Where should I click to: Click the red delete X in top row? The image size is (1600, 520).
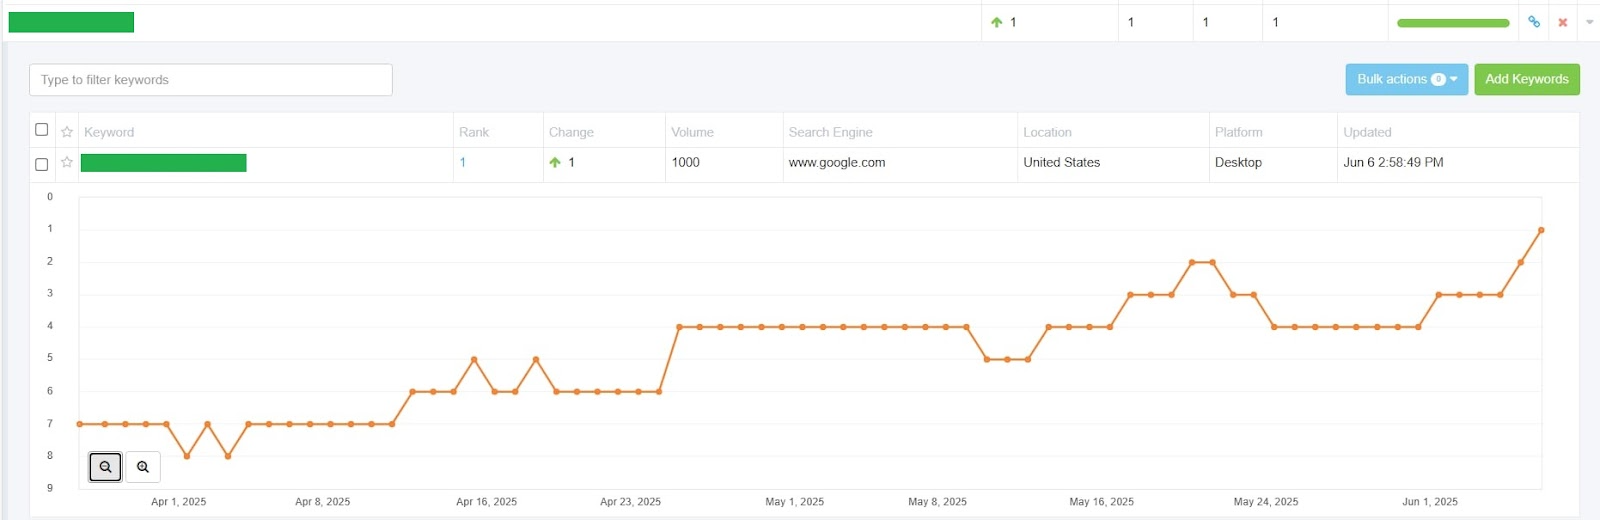(x=1562, y=22)
